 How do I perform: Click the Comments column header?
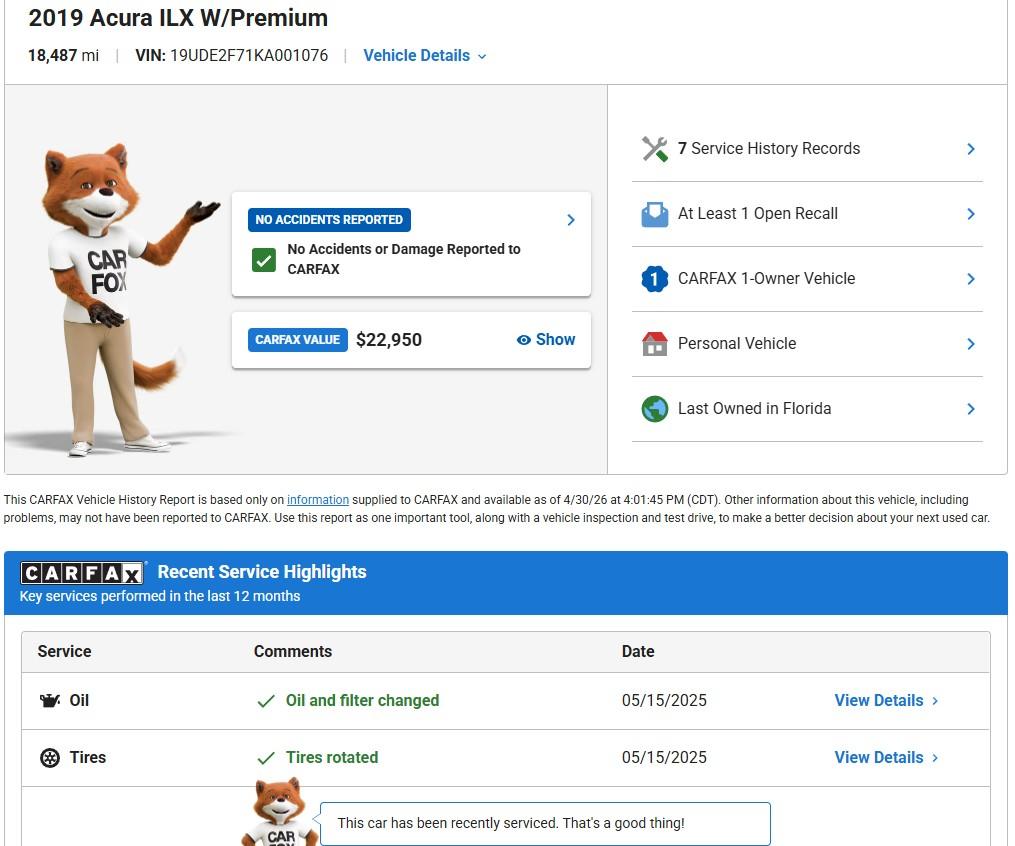click(x=293, y=652)
